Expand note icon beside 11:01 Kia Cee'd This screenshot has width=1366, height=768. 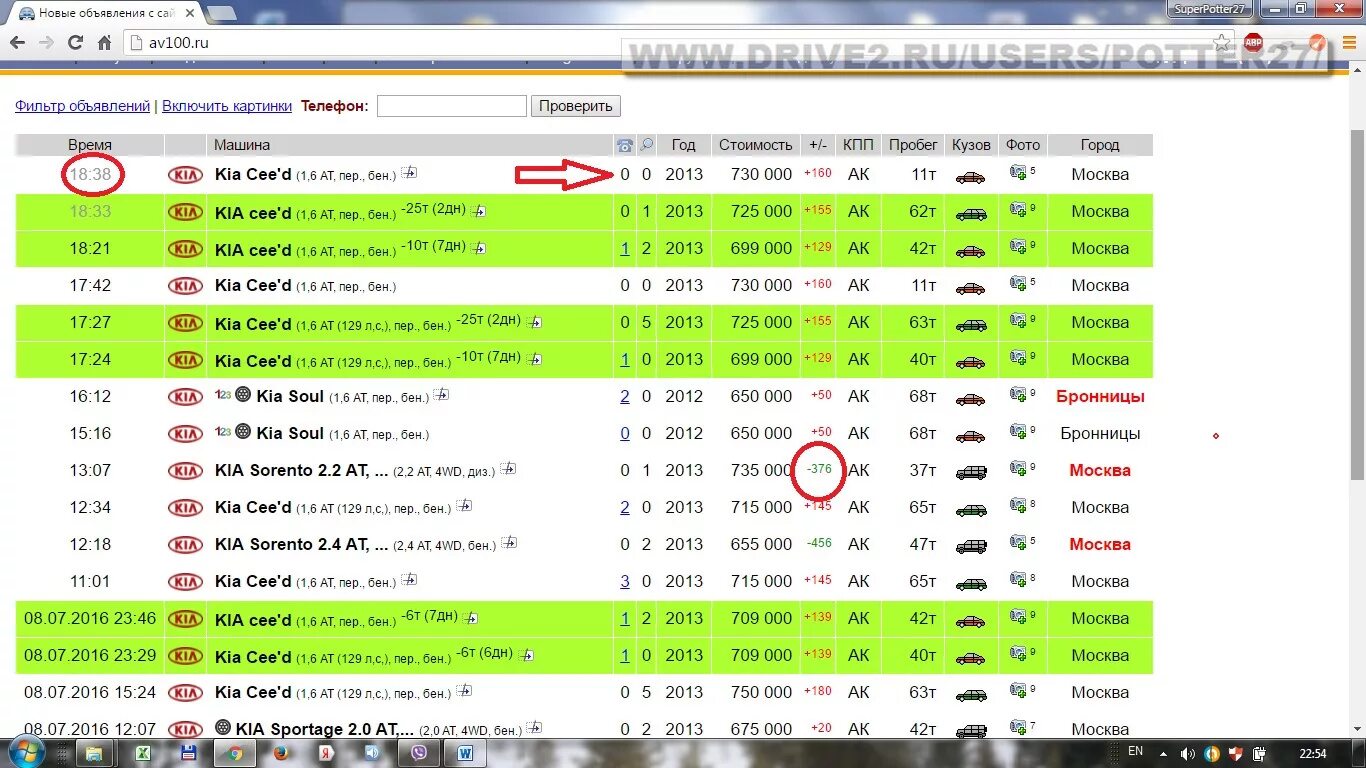click(409, 579)
